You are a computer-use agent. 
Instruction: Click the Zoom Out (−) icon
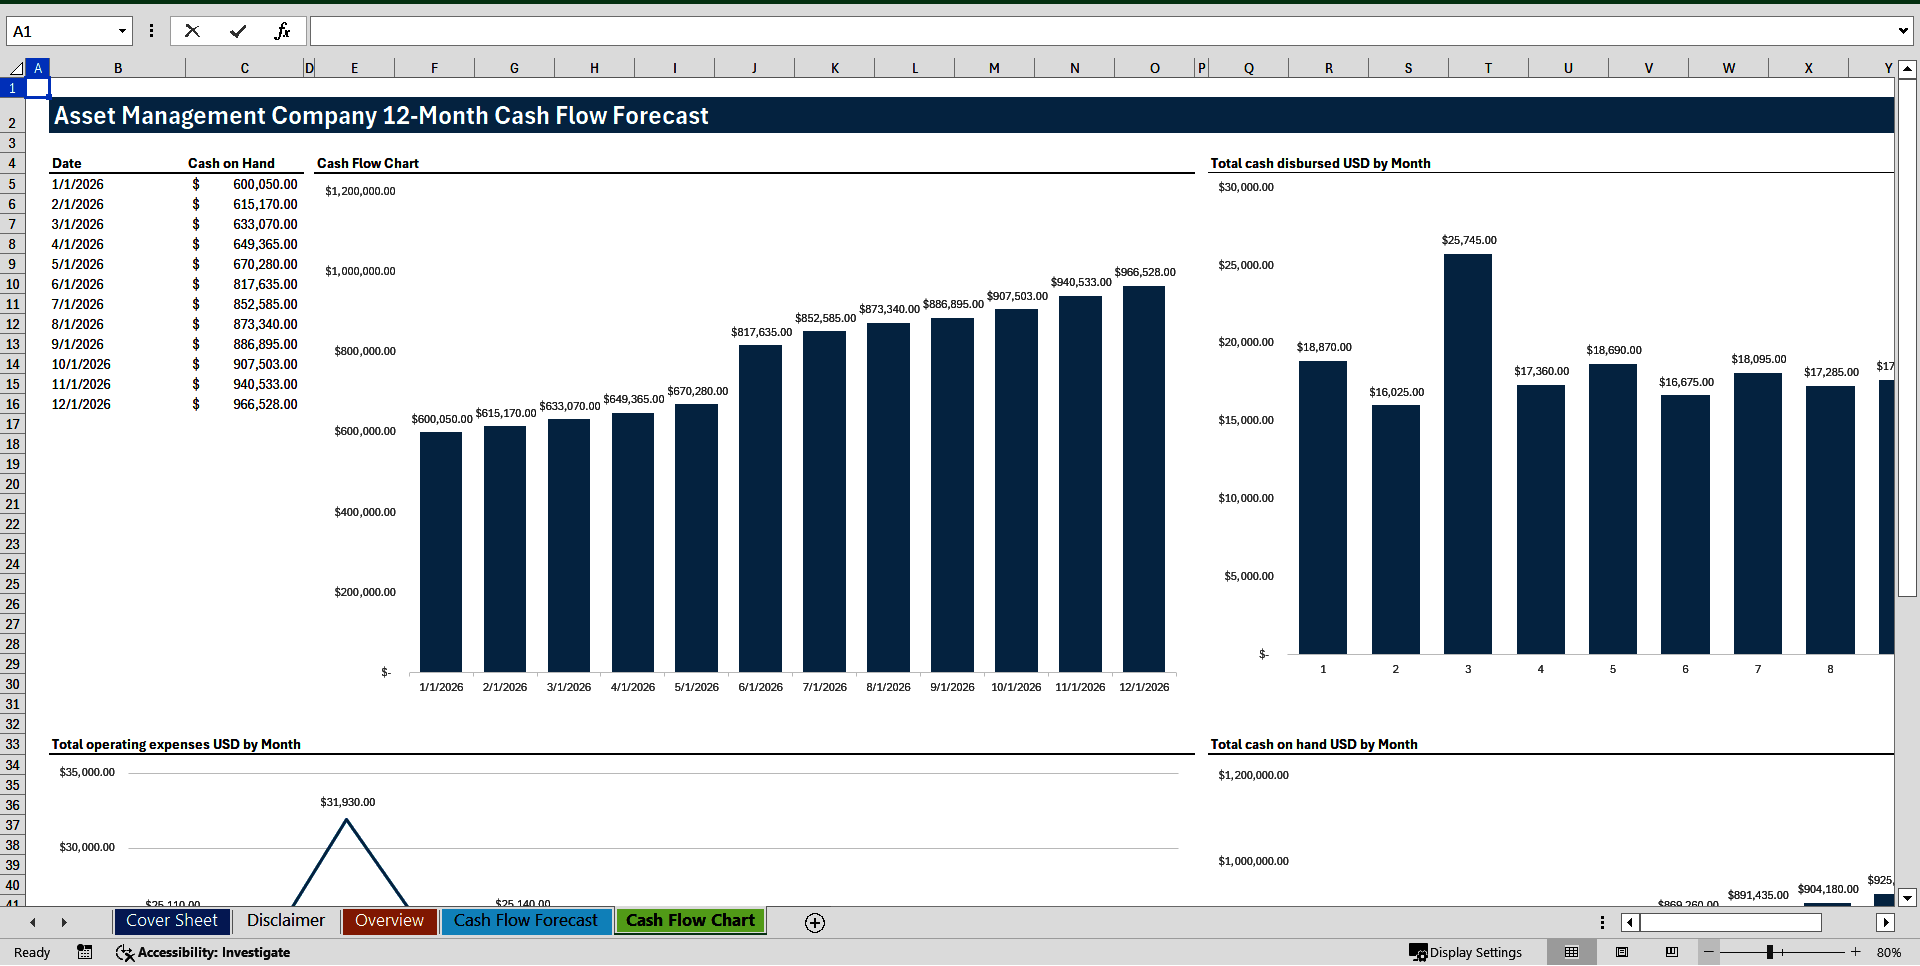[x=1709, y=952]
